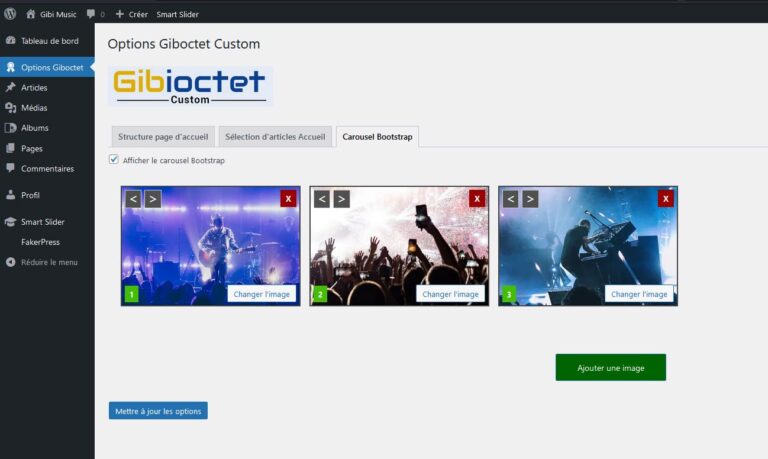Open the Albums menu label
The image size is (768, 459).
[34, 128]
